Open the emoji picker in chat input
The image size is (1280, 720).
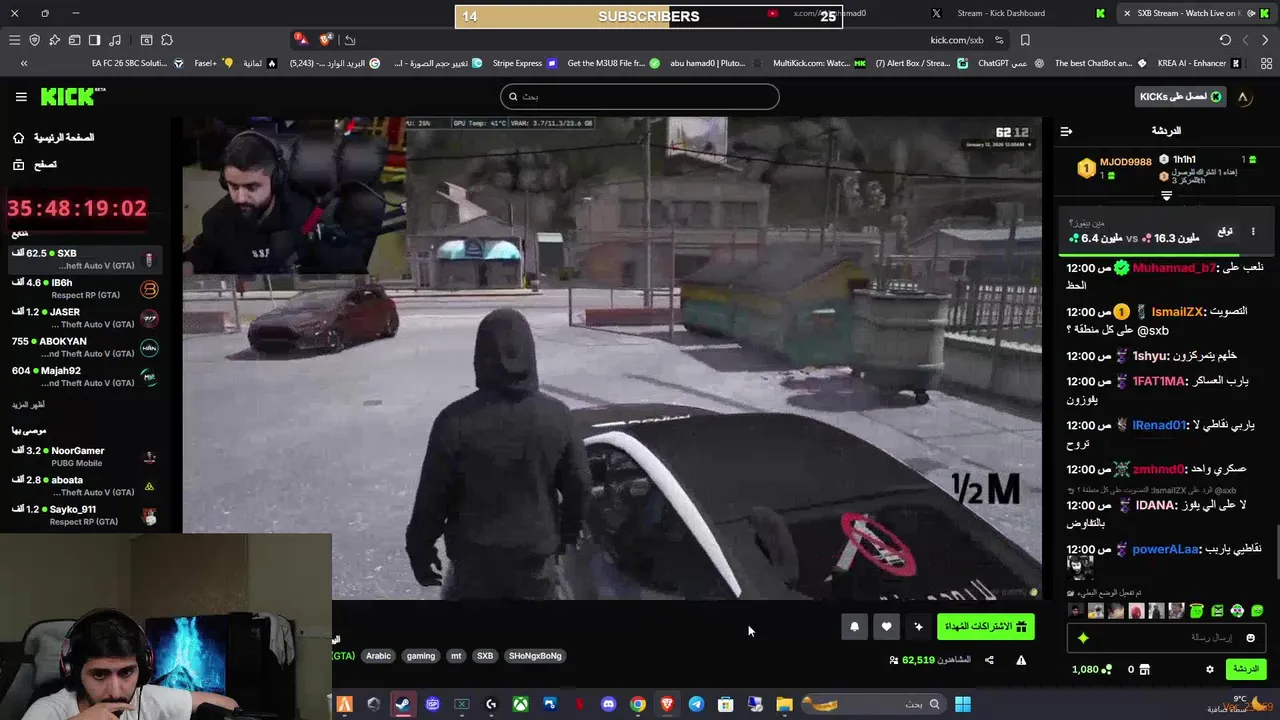pyautogui.click(x=1250, y=638)
